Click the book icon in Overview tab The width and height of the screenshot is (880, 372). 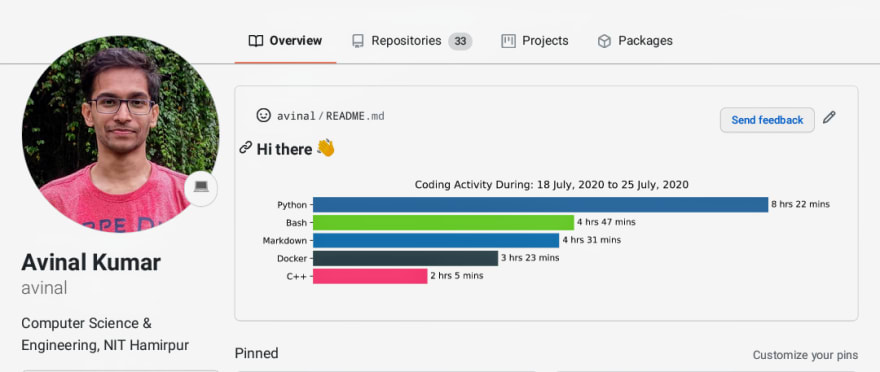point(255,41)
